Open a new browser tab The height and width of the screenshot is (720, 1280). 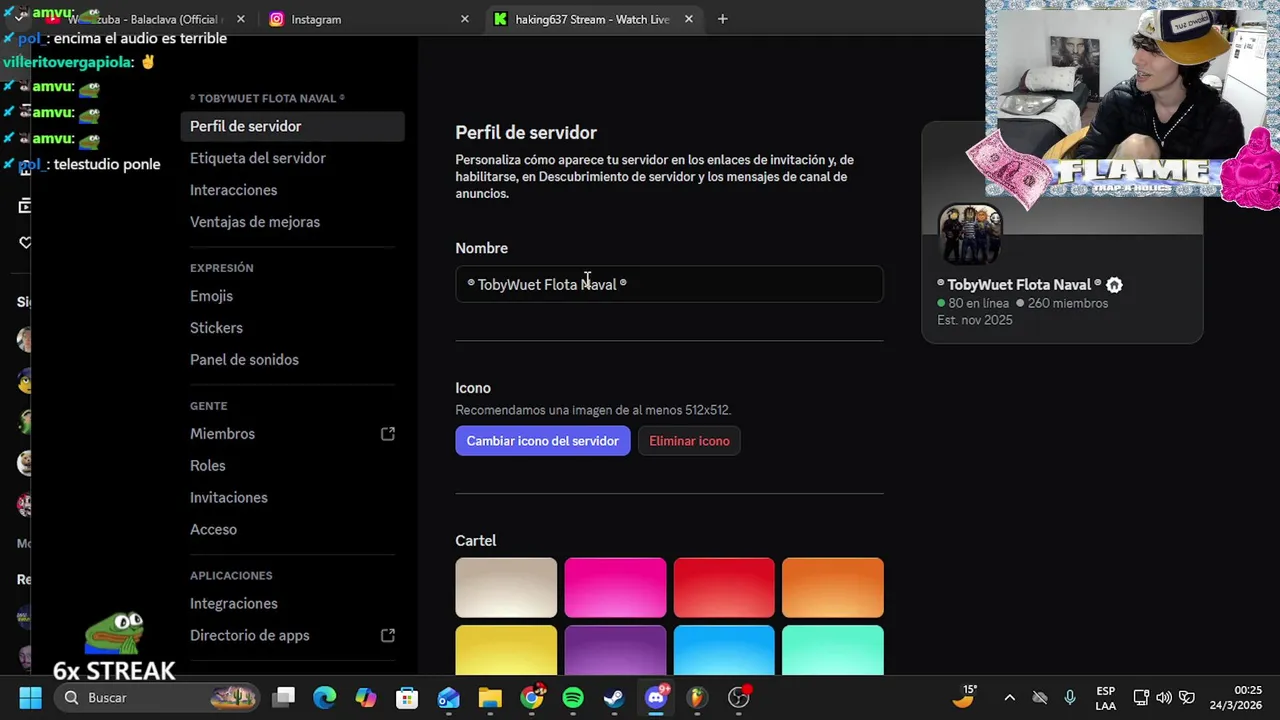coord(722,19)
